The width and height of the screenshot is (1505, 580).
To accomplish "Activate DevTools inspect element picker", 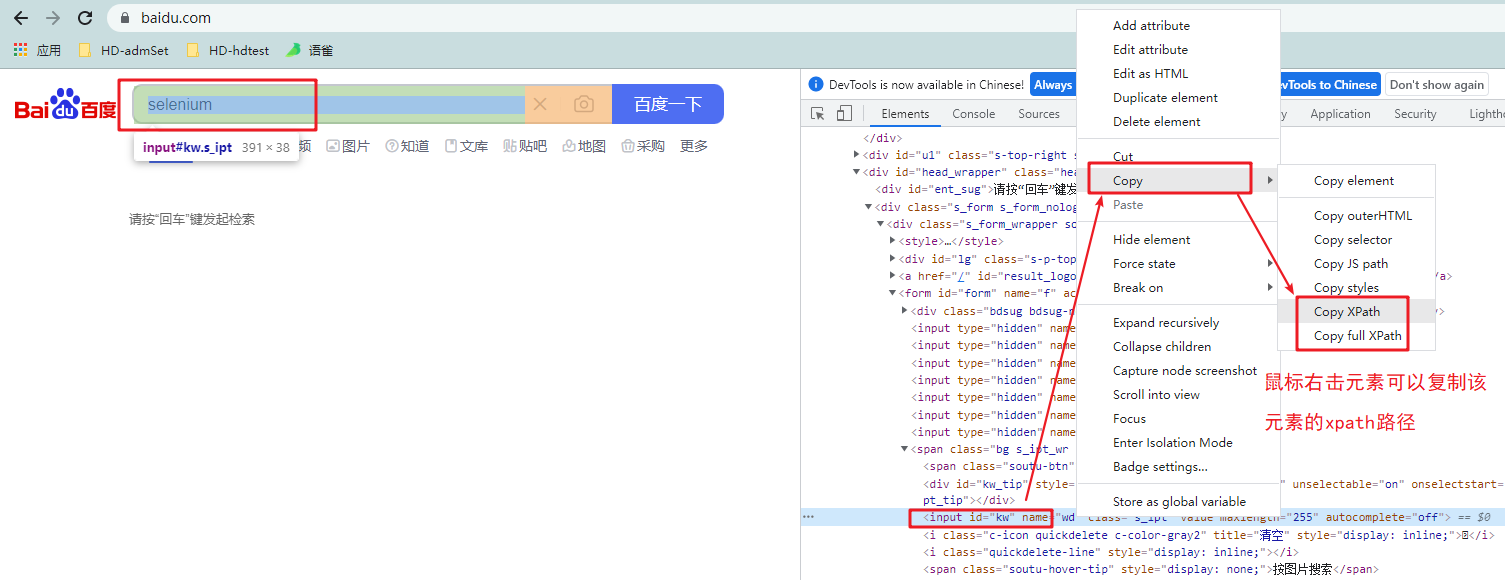I will tap(818, 114).
